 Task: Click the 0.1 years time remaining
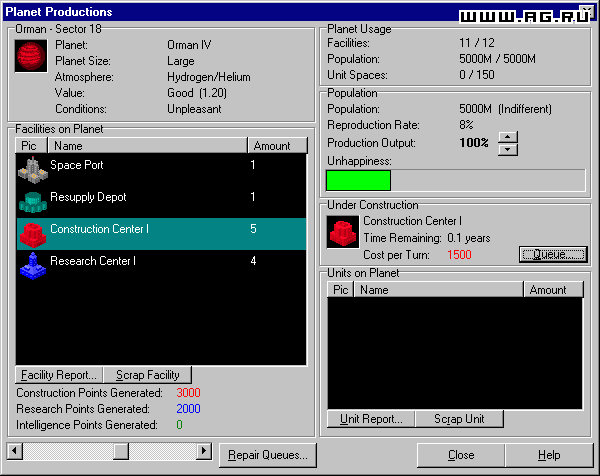tap(469, 238)
